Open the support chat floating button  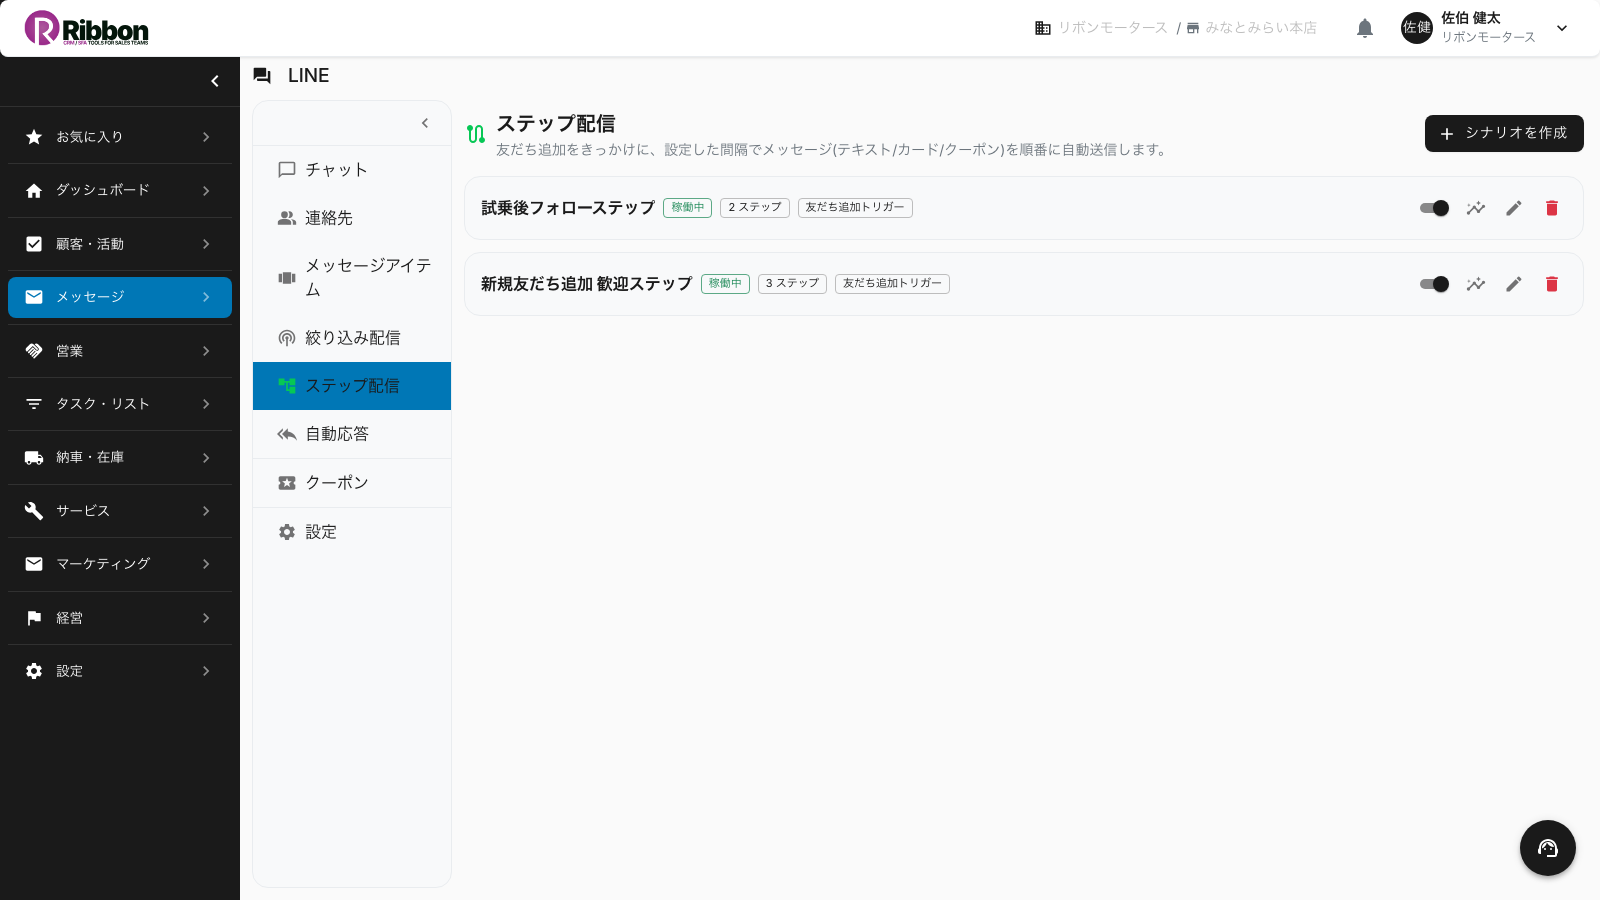[x=1548, y=848]
